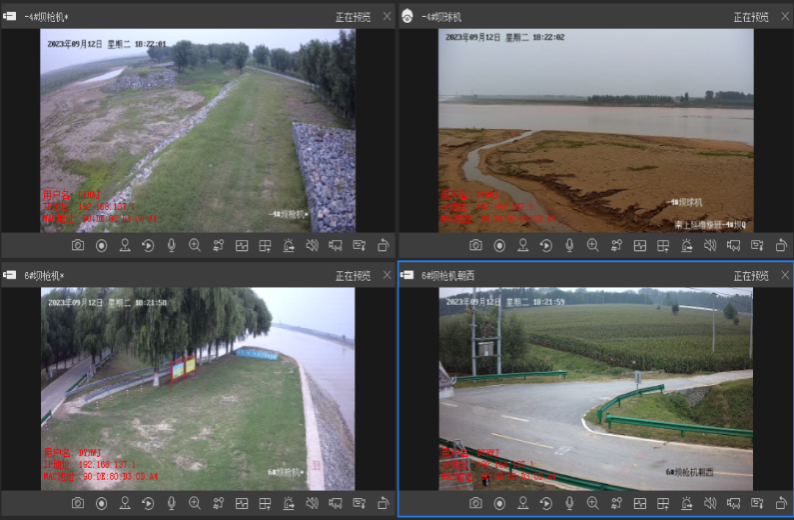
Task: Close the top-right -4# dome camera preview
Action: click(x=785, y=17)
